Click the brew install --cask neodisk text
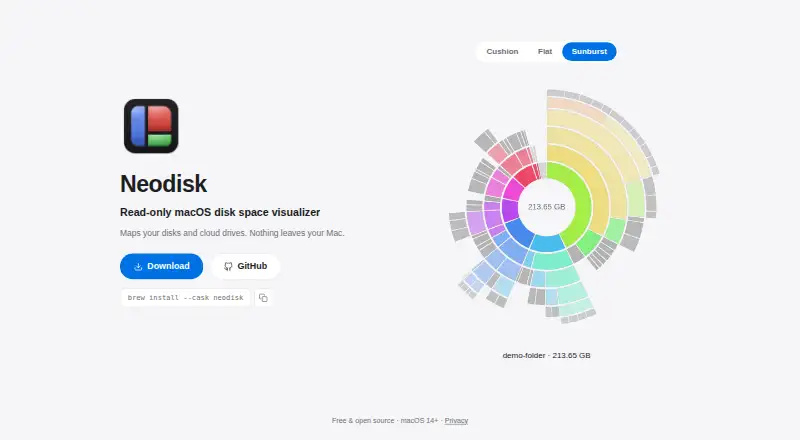Screen dimensions: 800x440 185,298
